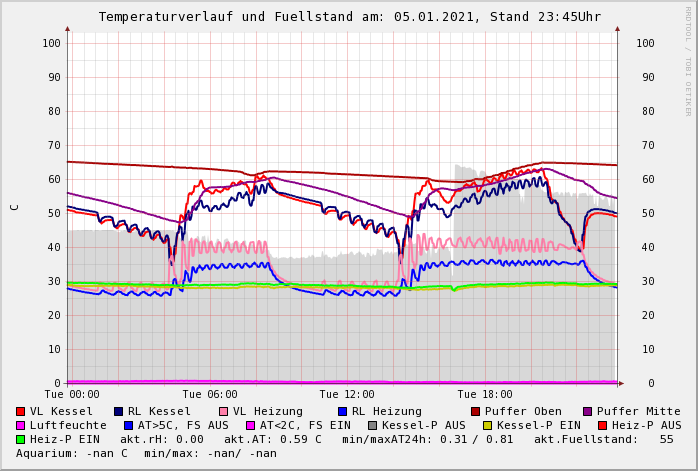Click the yellow Kessel-P EIN swatch

488,425
